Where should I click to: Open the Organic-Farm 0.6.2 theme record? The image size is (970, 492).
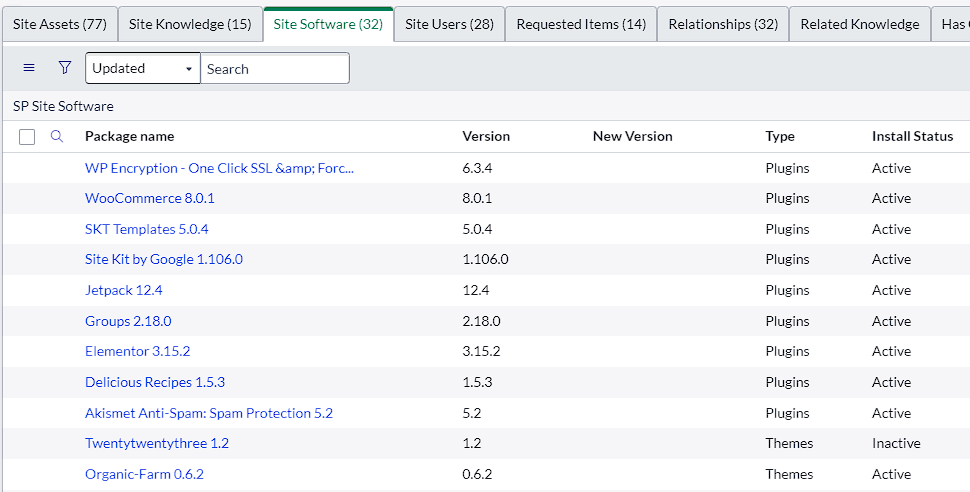144,475
